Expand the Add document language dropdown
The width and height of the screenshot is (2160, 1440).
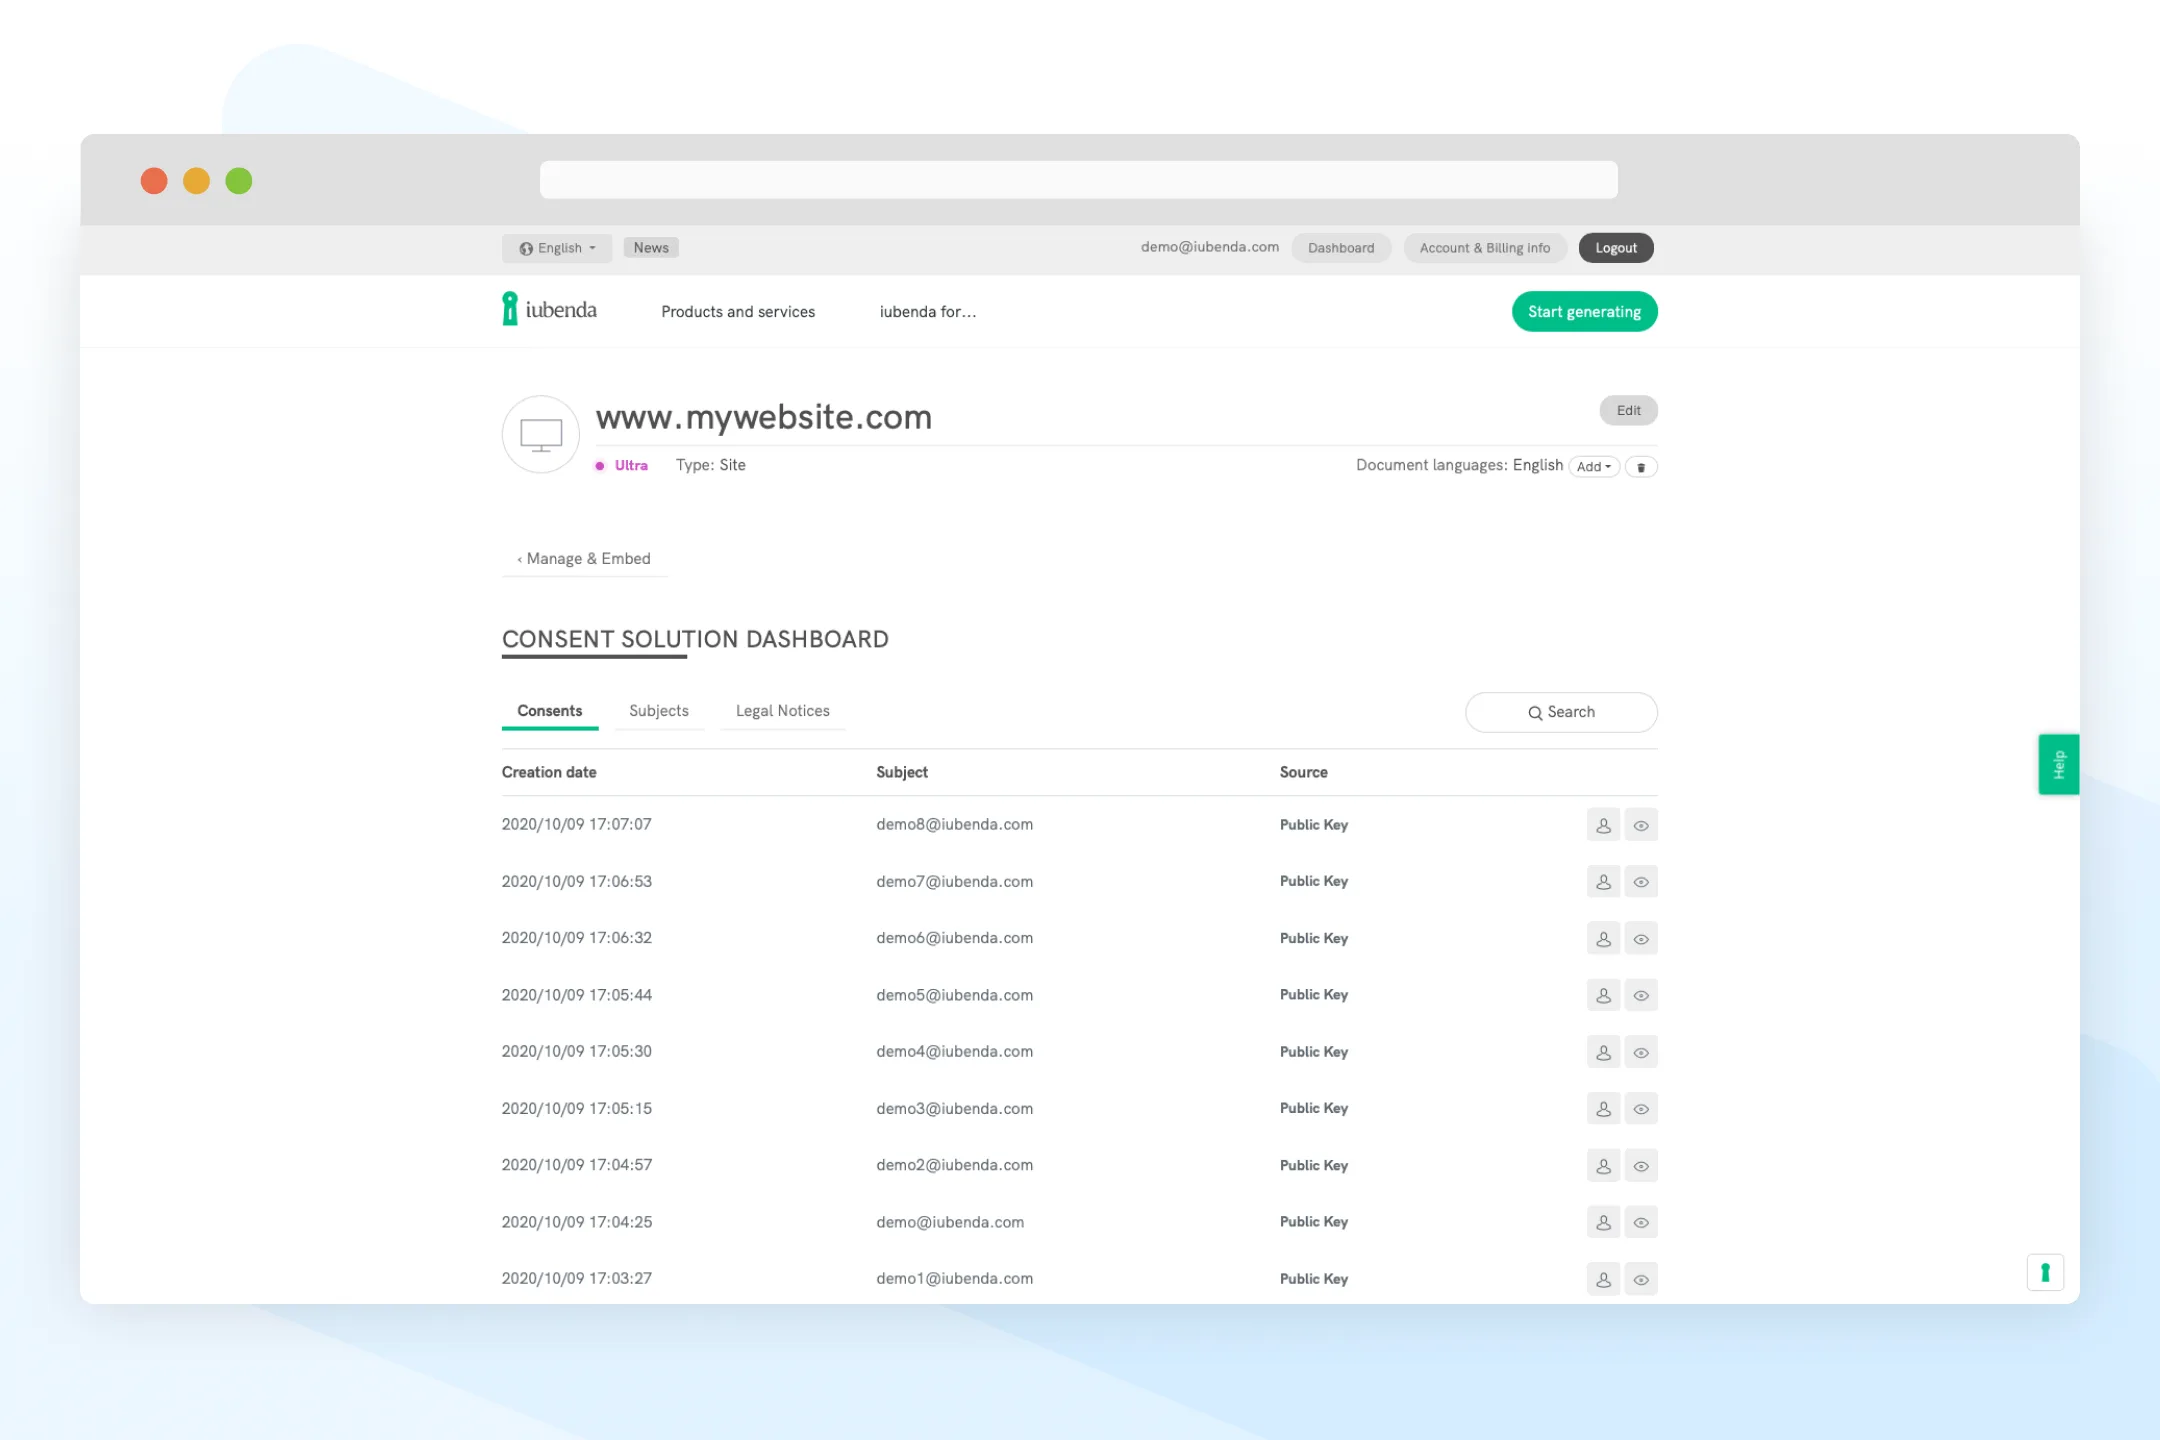1594,467
